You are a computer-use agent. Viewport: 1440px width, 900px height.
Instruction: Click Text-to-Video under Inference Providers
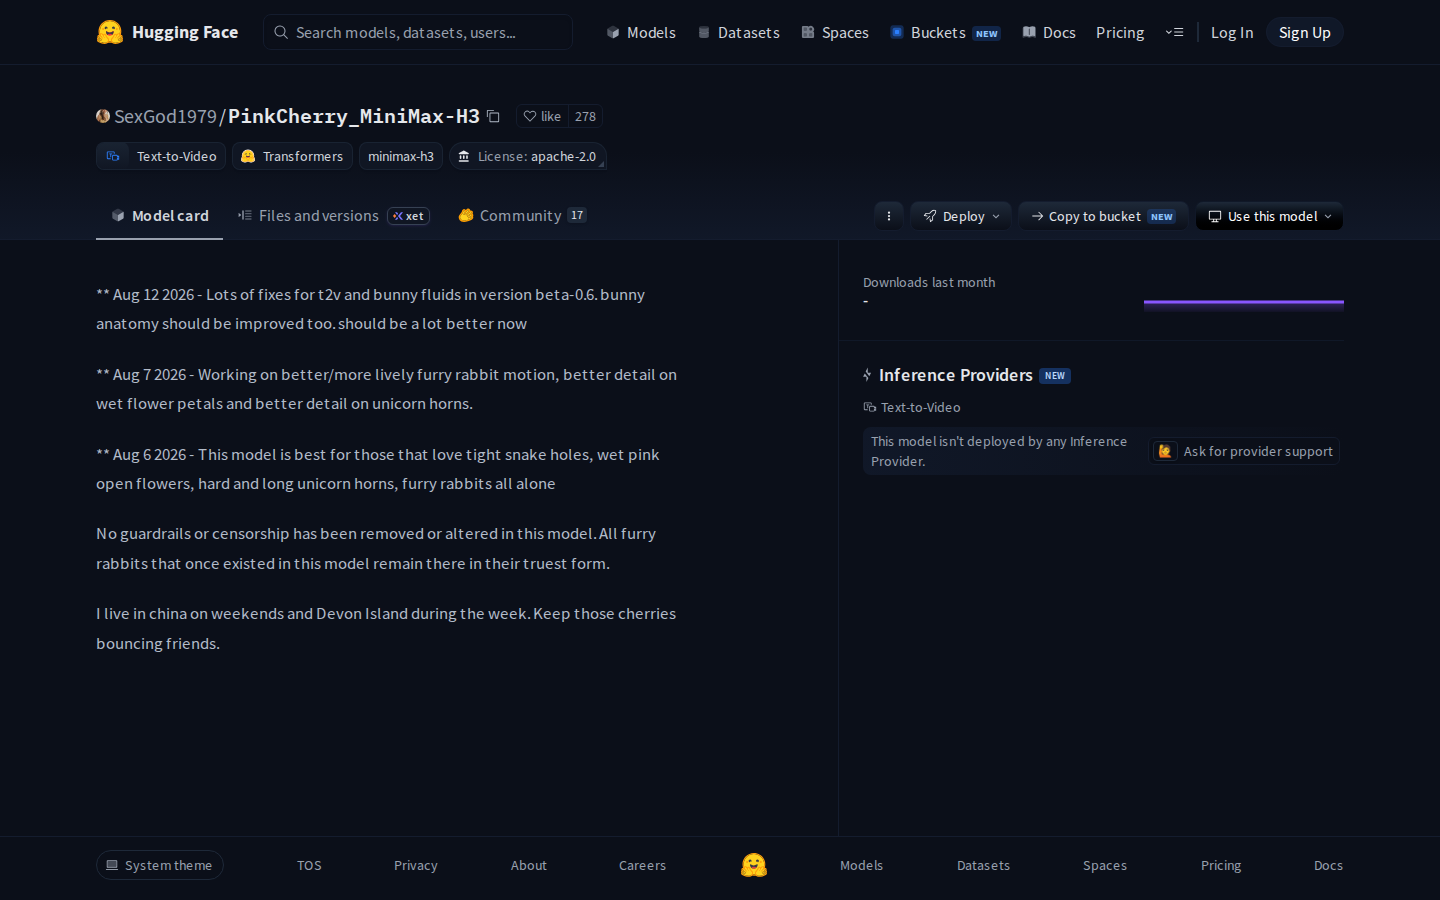pyautogui.click(x=912, y=407)
